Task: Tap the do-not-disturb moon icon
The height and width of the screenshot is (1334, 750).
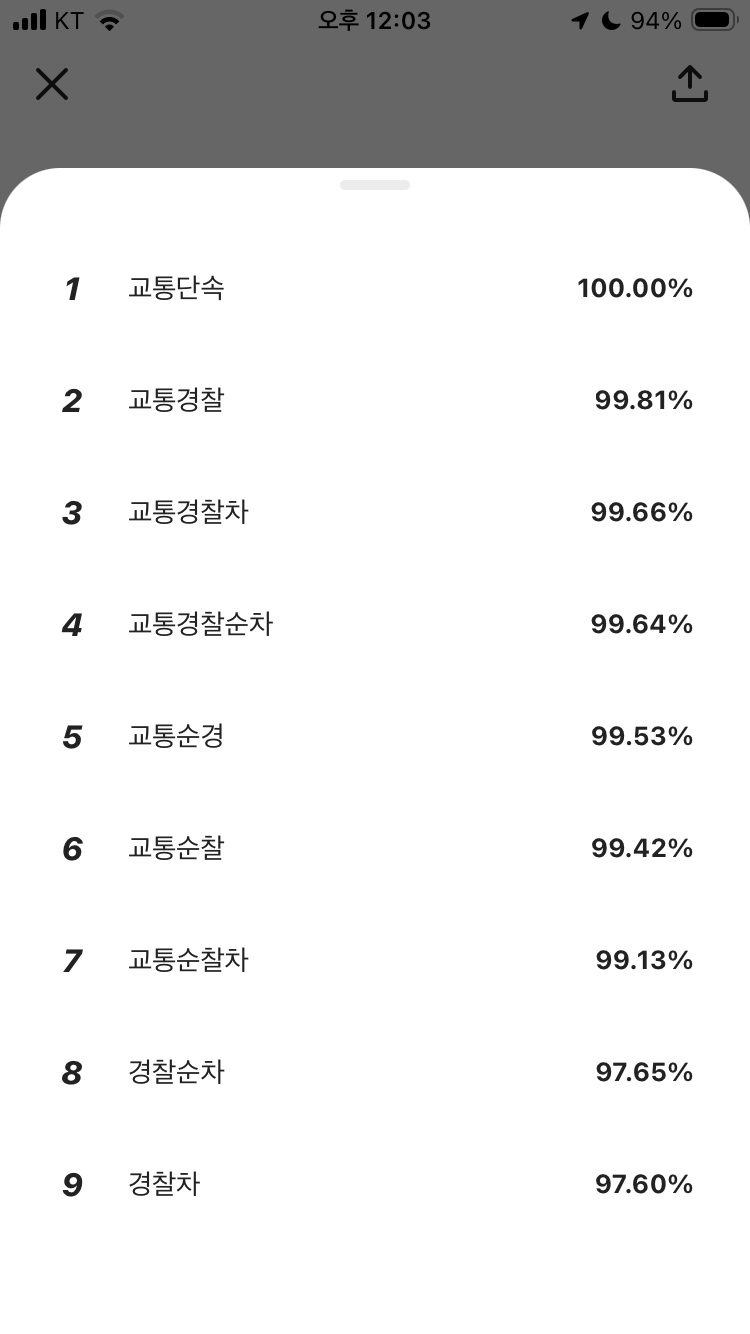Action: [x=610, y=20]
